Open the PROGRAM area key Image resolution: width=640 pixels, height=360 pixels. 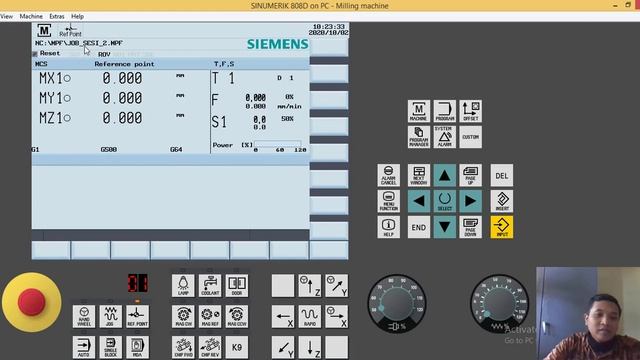[444, 111]
